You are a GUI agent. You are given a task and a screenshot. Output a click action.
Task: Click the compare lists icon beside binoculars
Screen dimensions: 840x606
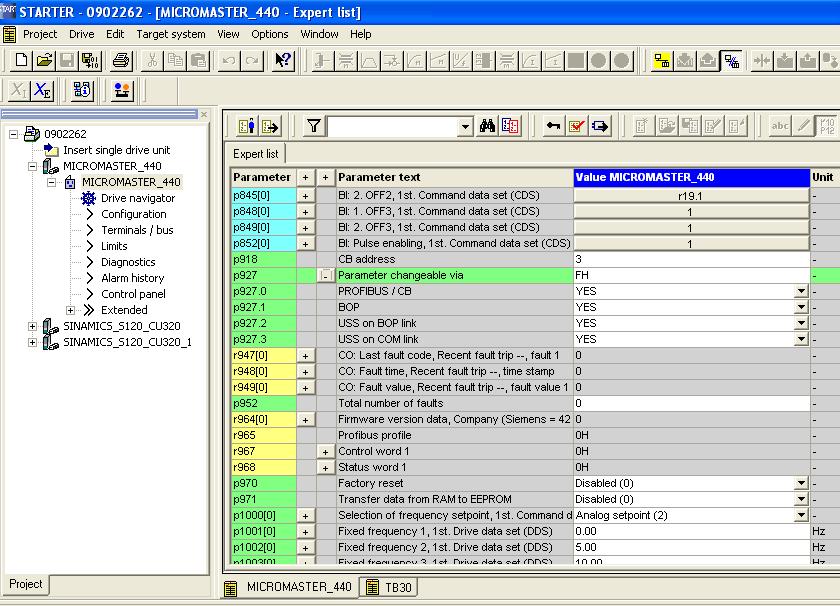[510, 126]
